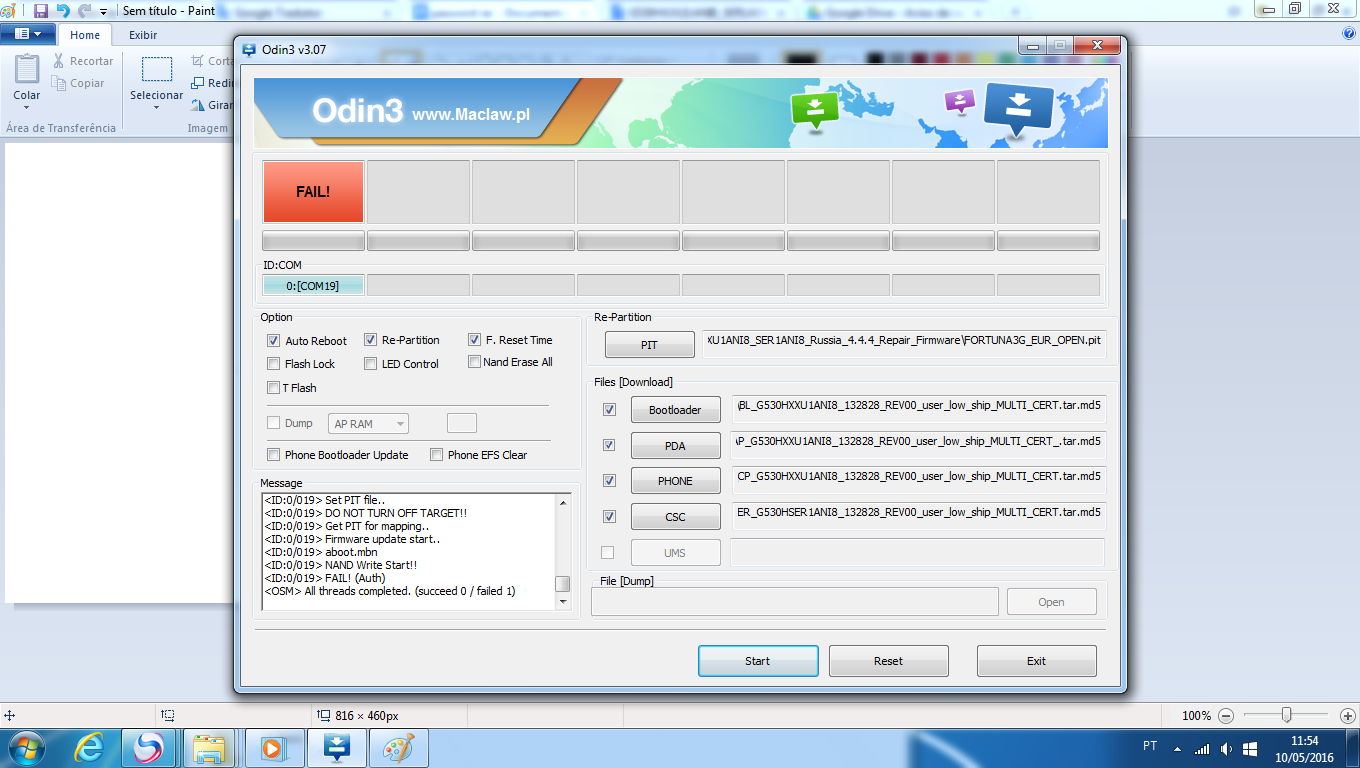Click the Odin3 title bar app icon
Viewport: 1360px width, 768px height.
(249, 48)
